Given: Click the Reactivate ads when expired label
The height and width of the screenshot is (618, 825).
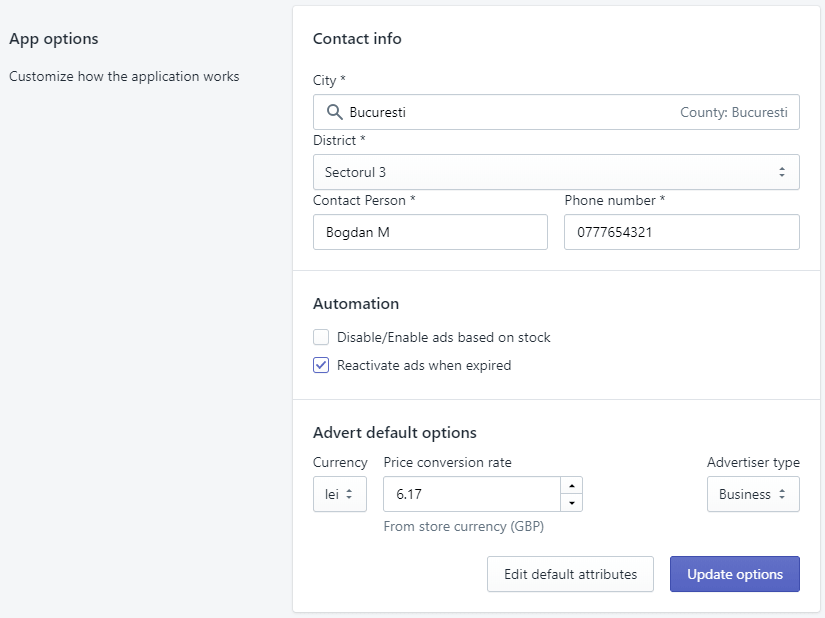Looking at the screenshot, I should [424, 366].
